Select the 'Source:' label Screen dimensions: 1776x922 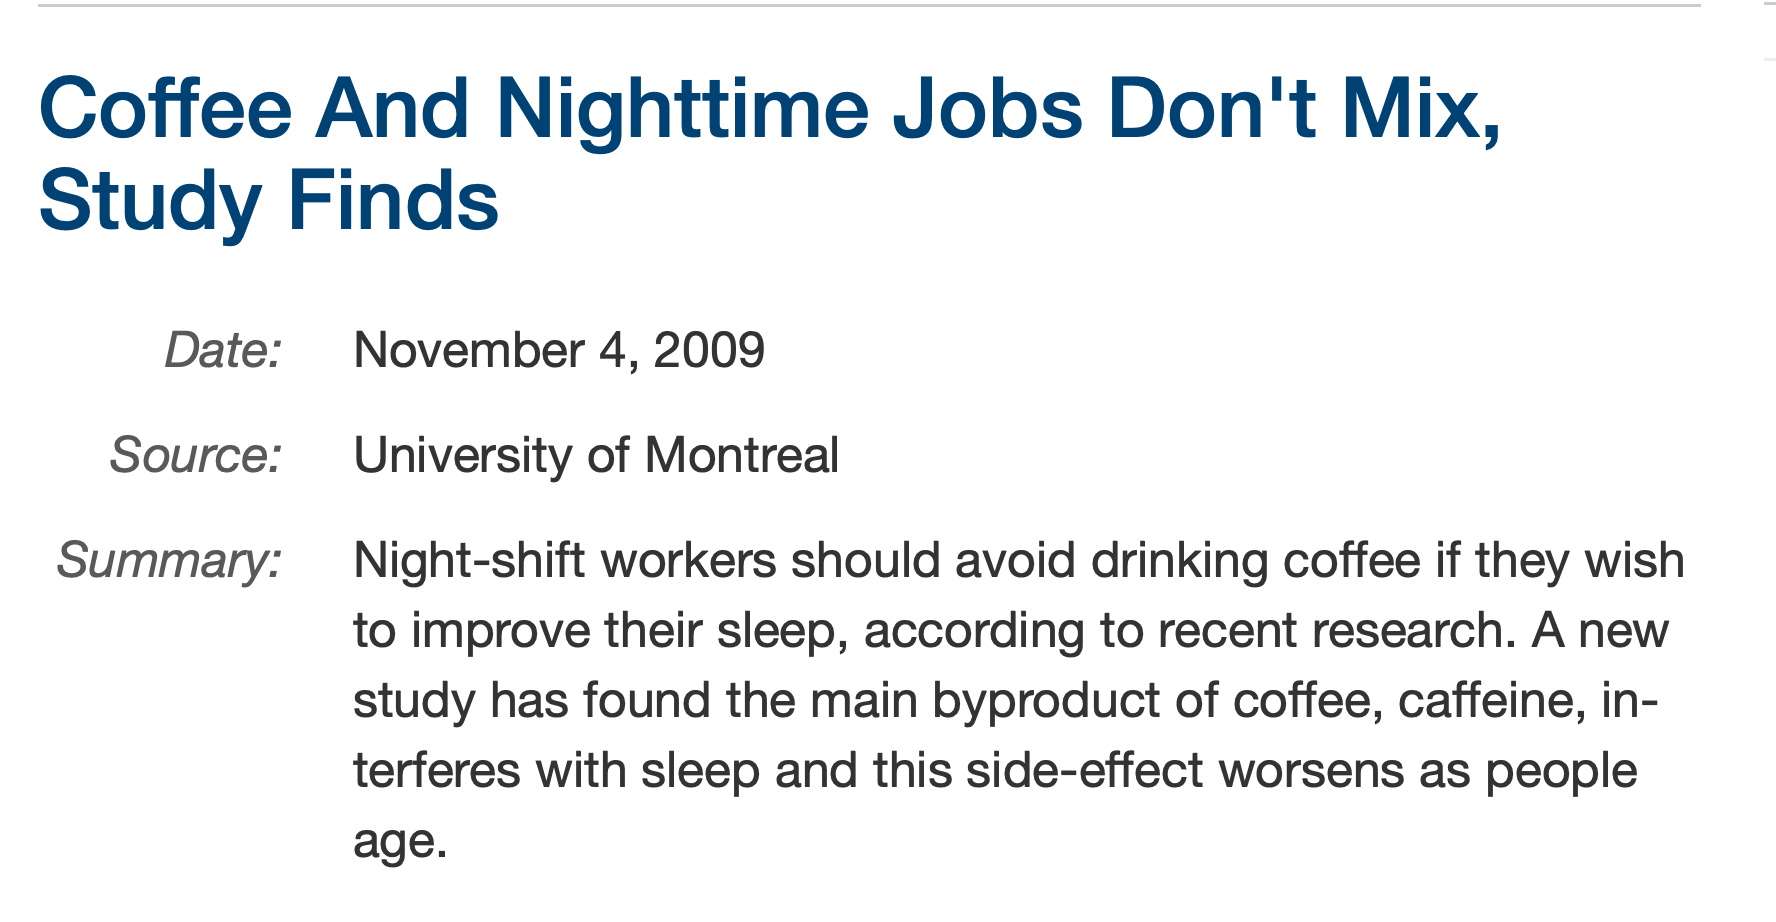[x=196, y=456]
